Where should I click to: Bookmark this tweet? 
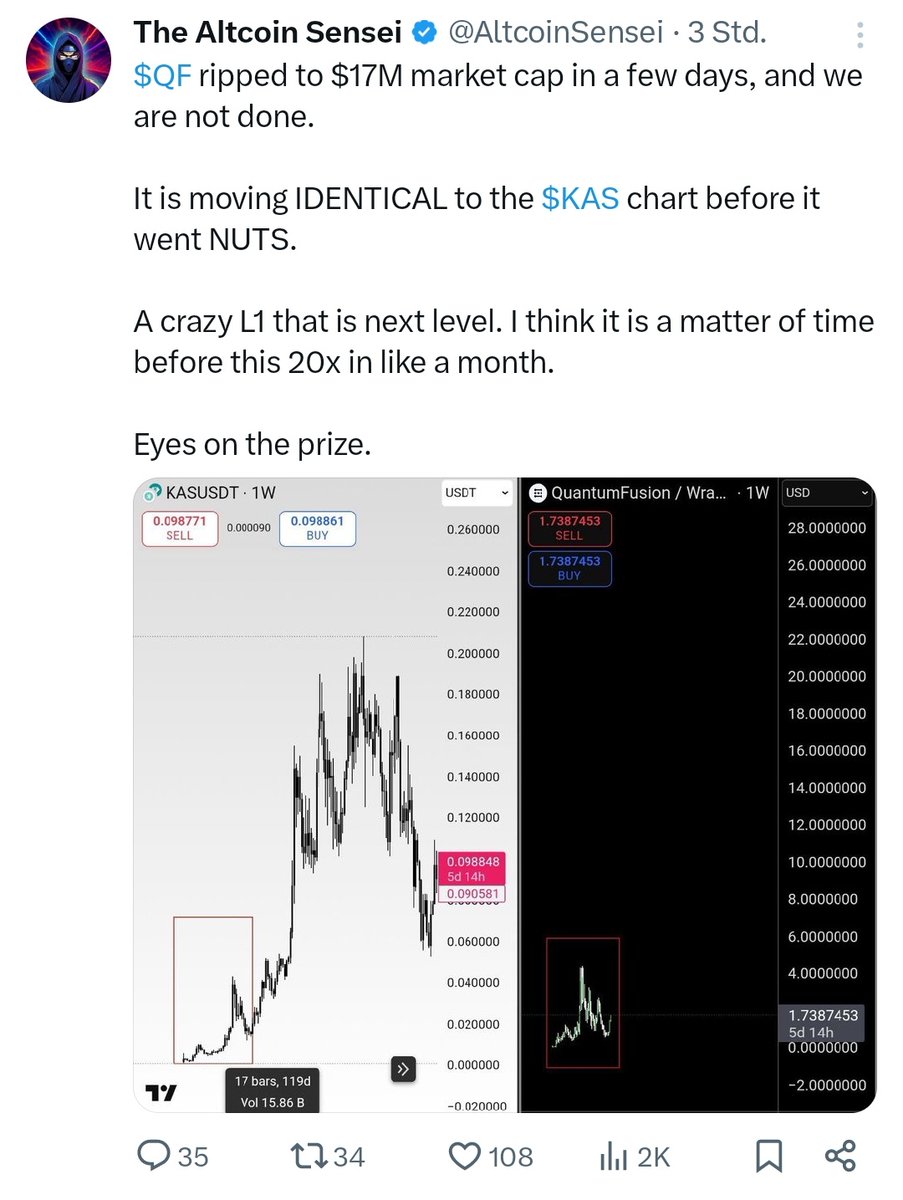coord(769,1157)
